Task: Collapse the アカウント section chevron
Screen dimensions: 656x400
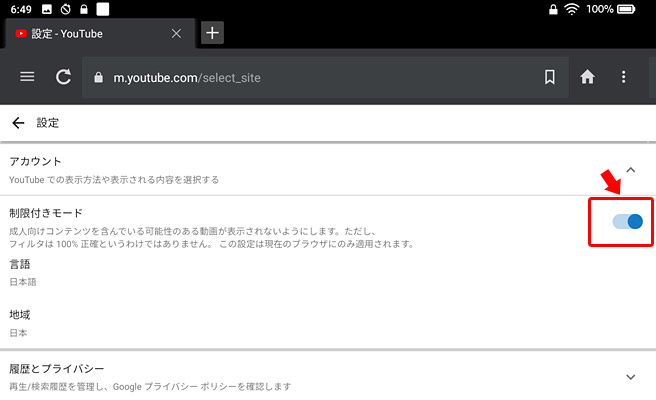Action: (630, 170)
